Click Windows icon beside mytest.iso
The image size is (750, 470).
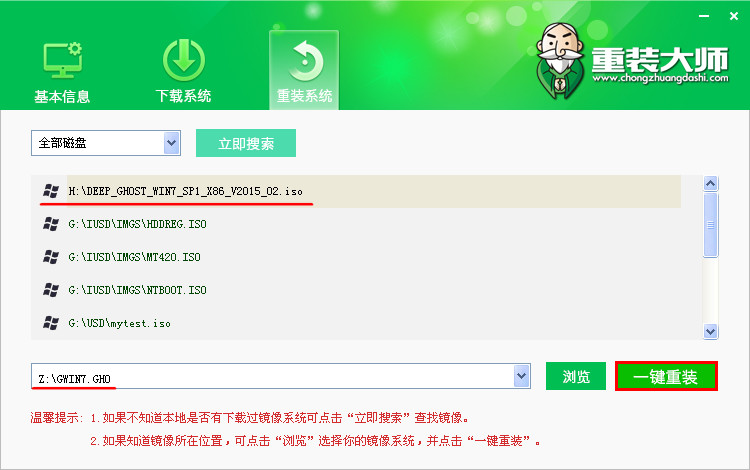click(x=51, y=323)
